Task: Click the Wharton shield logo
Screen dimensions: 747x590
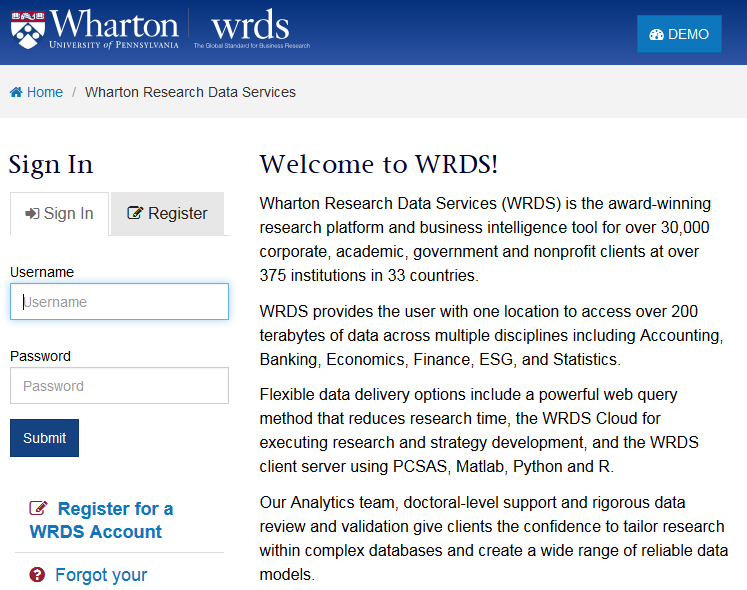Action: 28,30
